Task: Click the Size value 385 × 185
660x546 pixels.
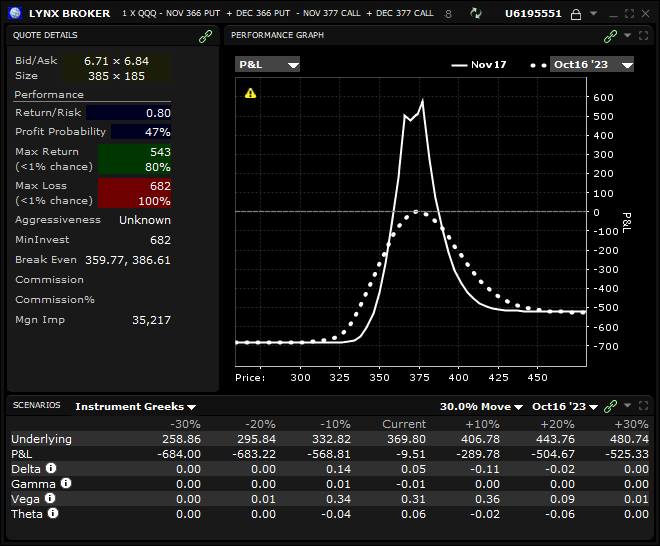Action: click(x=117, y=76)
